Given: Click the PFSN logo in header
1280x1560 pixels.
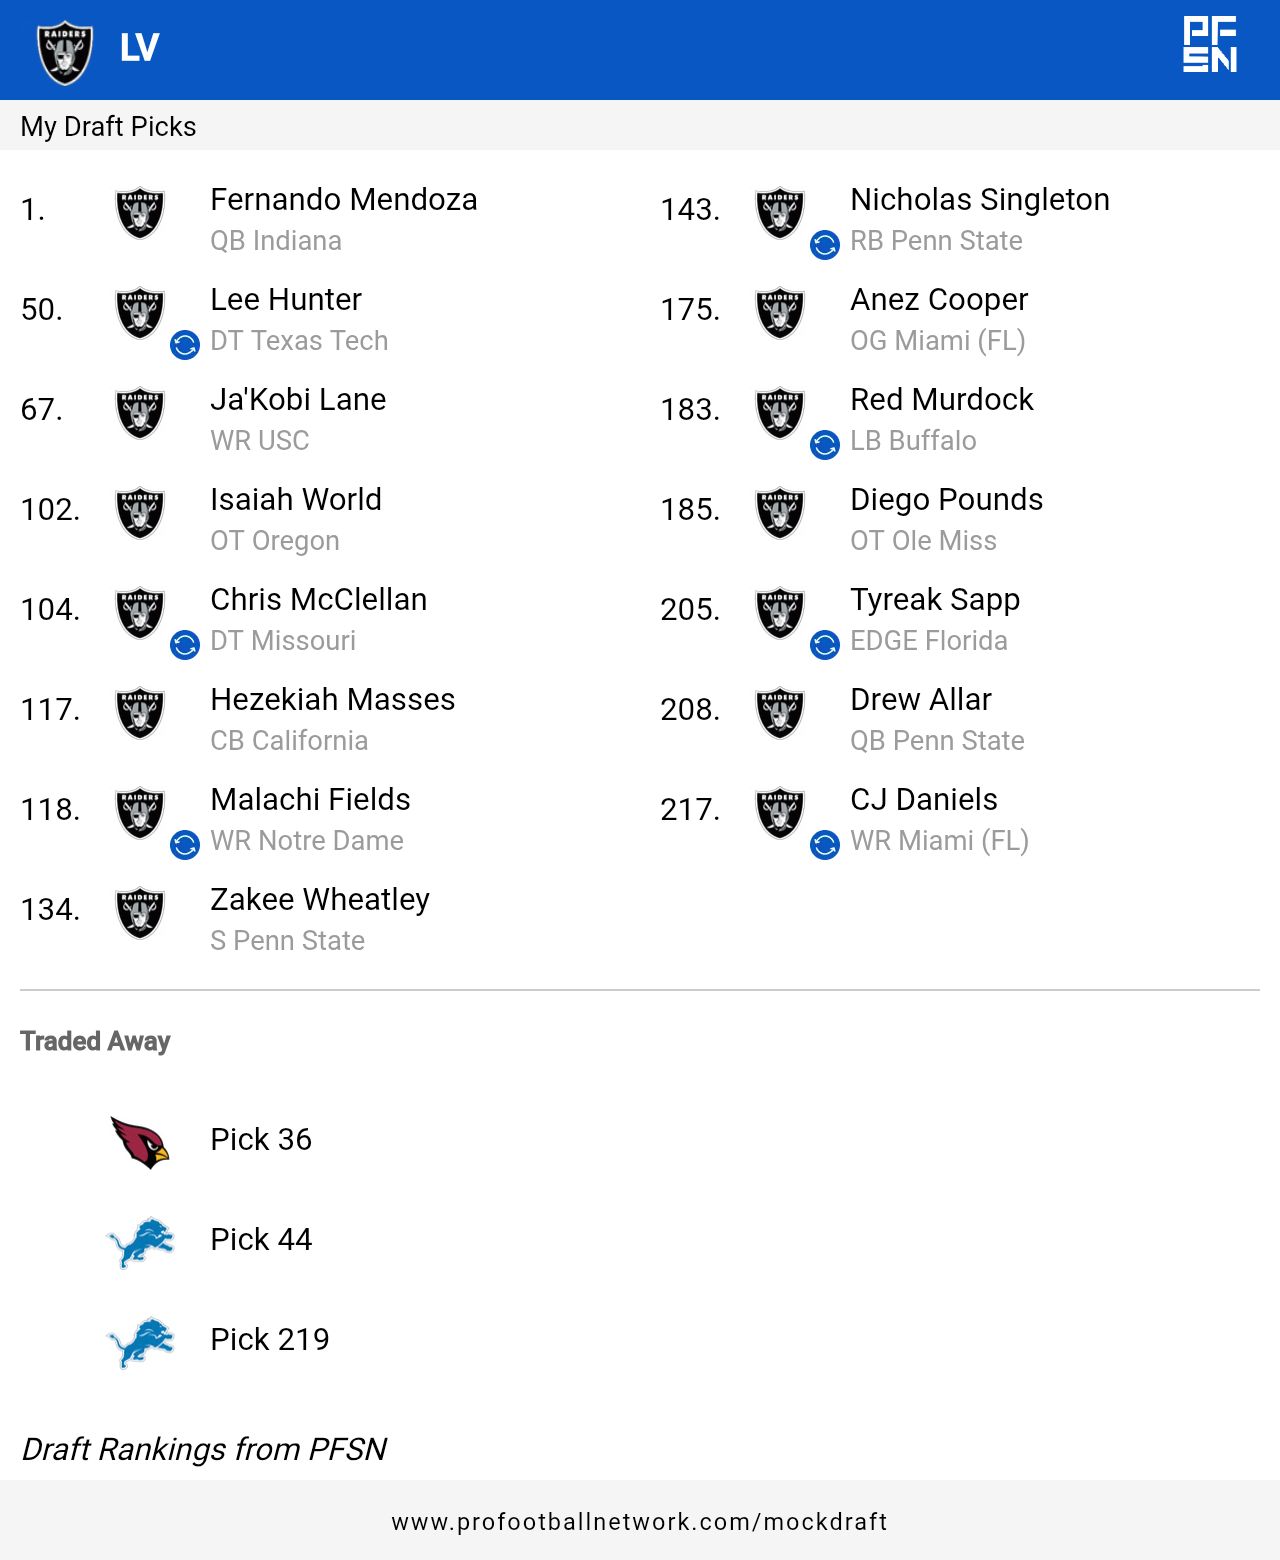Looking at the screenshot, I should pyautogui.click(x=1210, y=44).
